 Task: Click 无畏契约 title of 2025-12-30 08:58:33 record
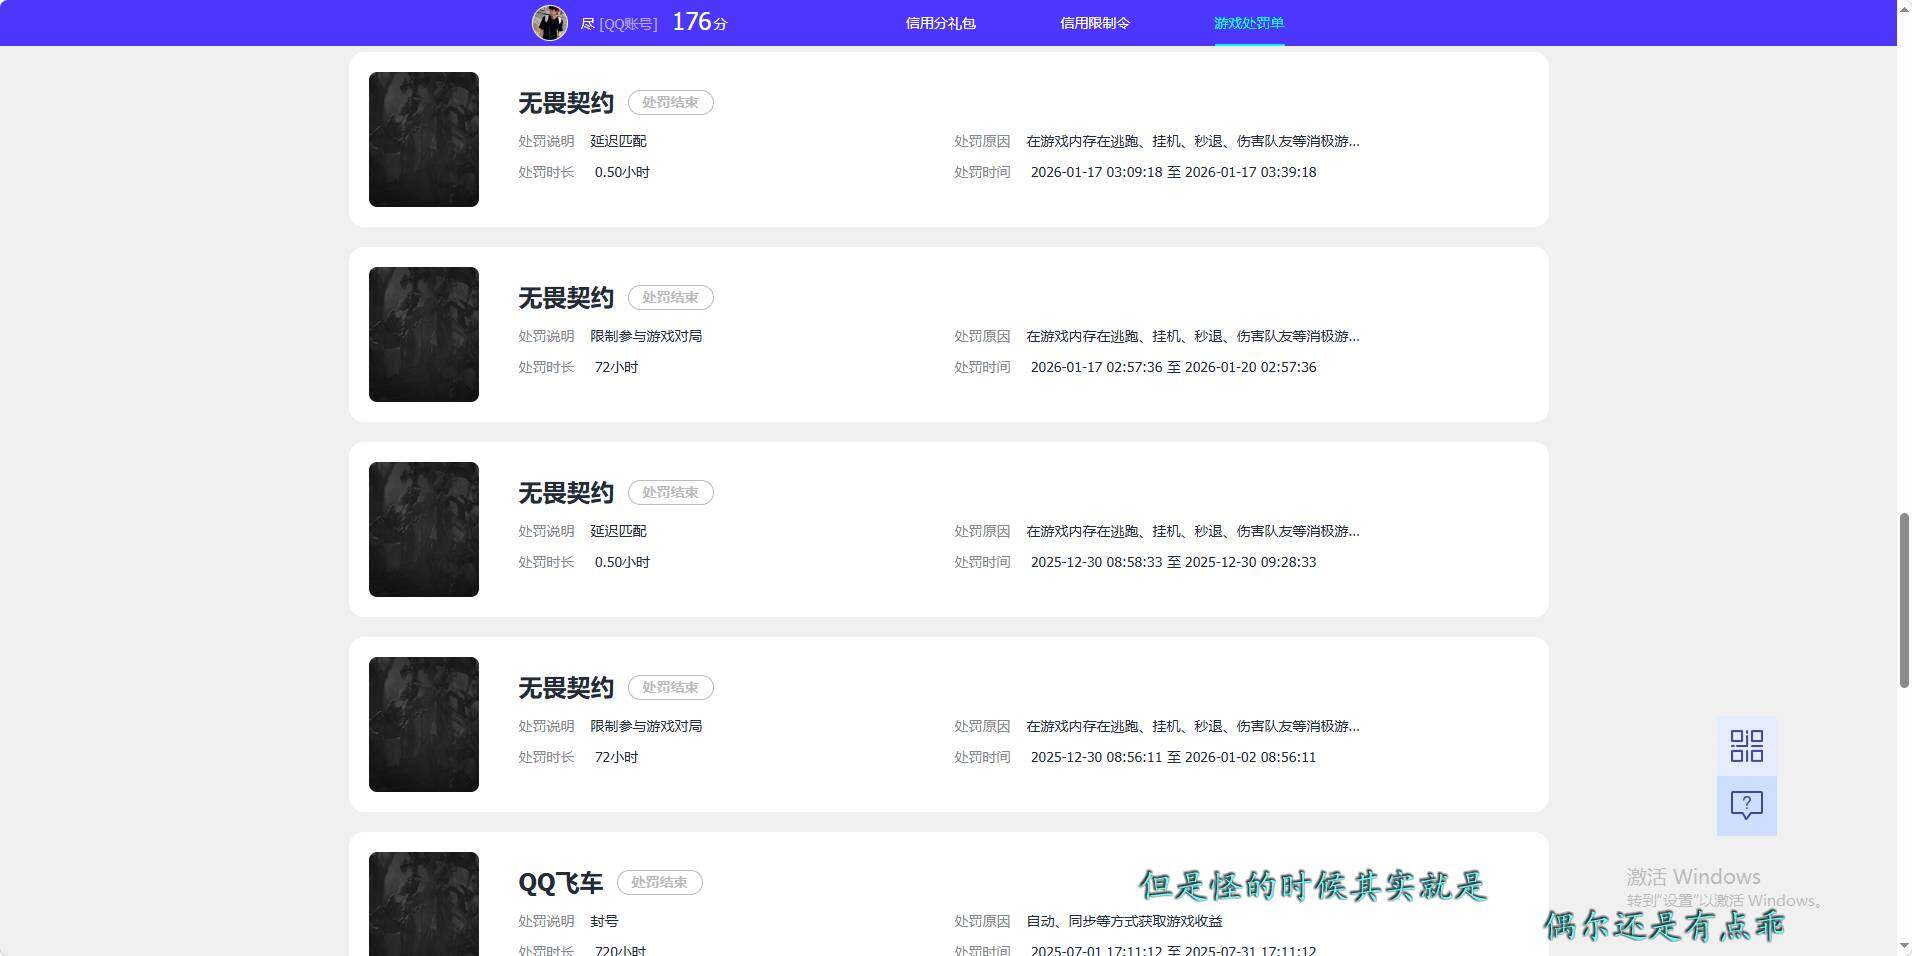pyautogui.click(x=566, y=493)
